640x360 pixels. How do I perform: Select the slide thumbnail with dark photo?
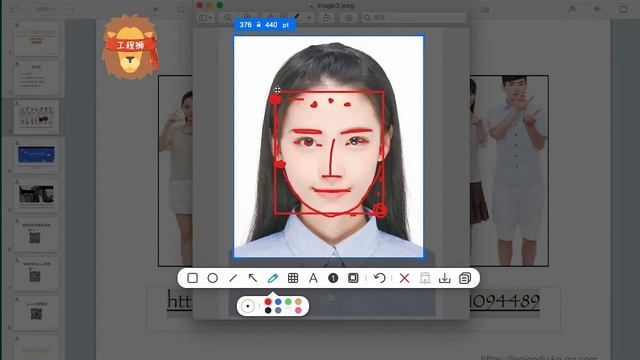[x=36, y=195]
